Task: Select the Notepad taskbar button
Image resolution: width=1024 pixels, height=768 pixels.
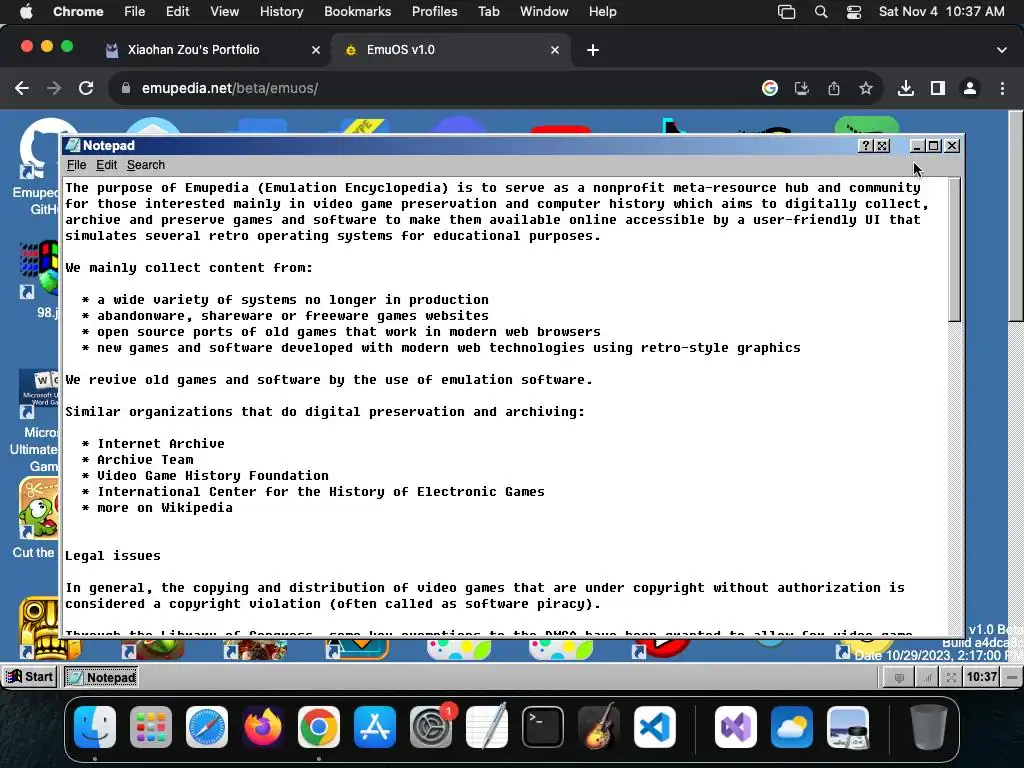Action: pos(101,677)
